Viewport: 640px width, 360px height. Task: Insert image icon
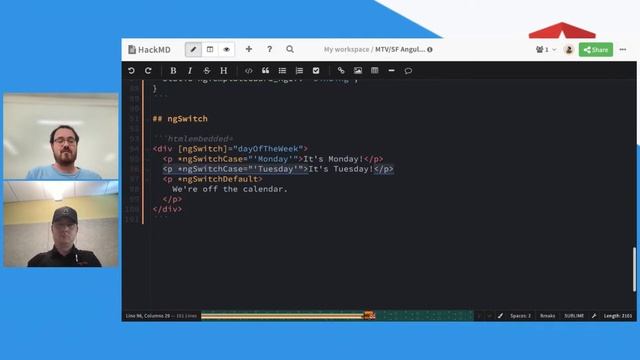[358, 71]
